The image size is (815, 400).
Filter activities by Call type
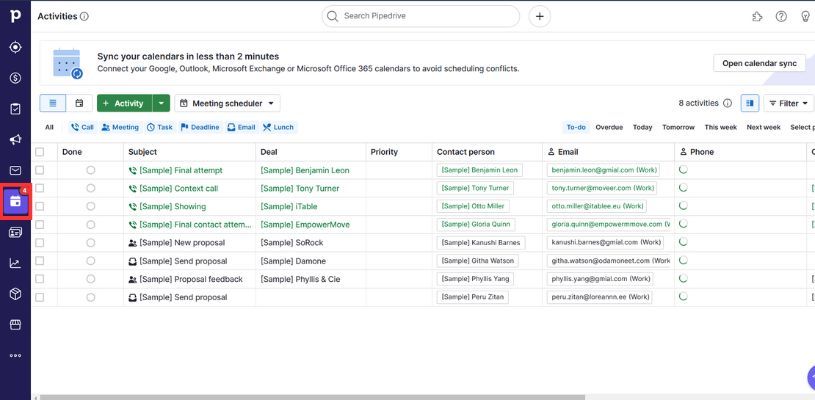click(82, 127)
